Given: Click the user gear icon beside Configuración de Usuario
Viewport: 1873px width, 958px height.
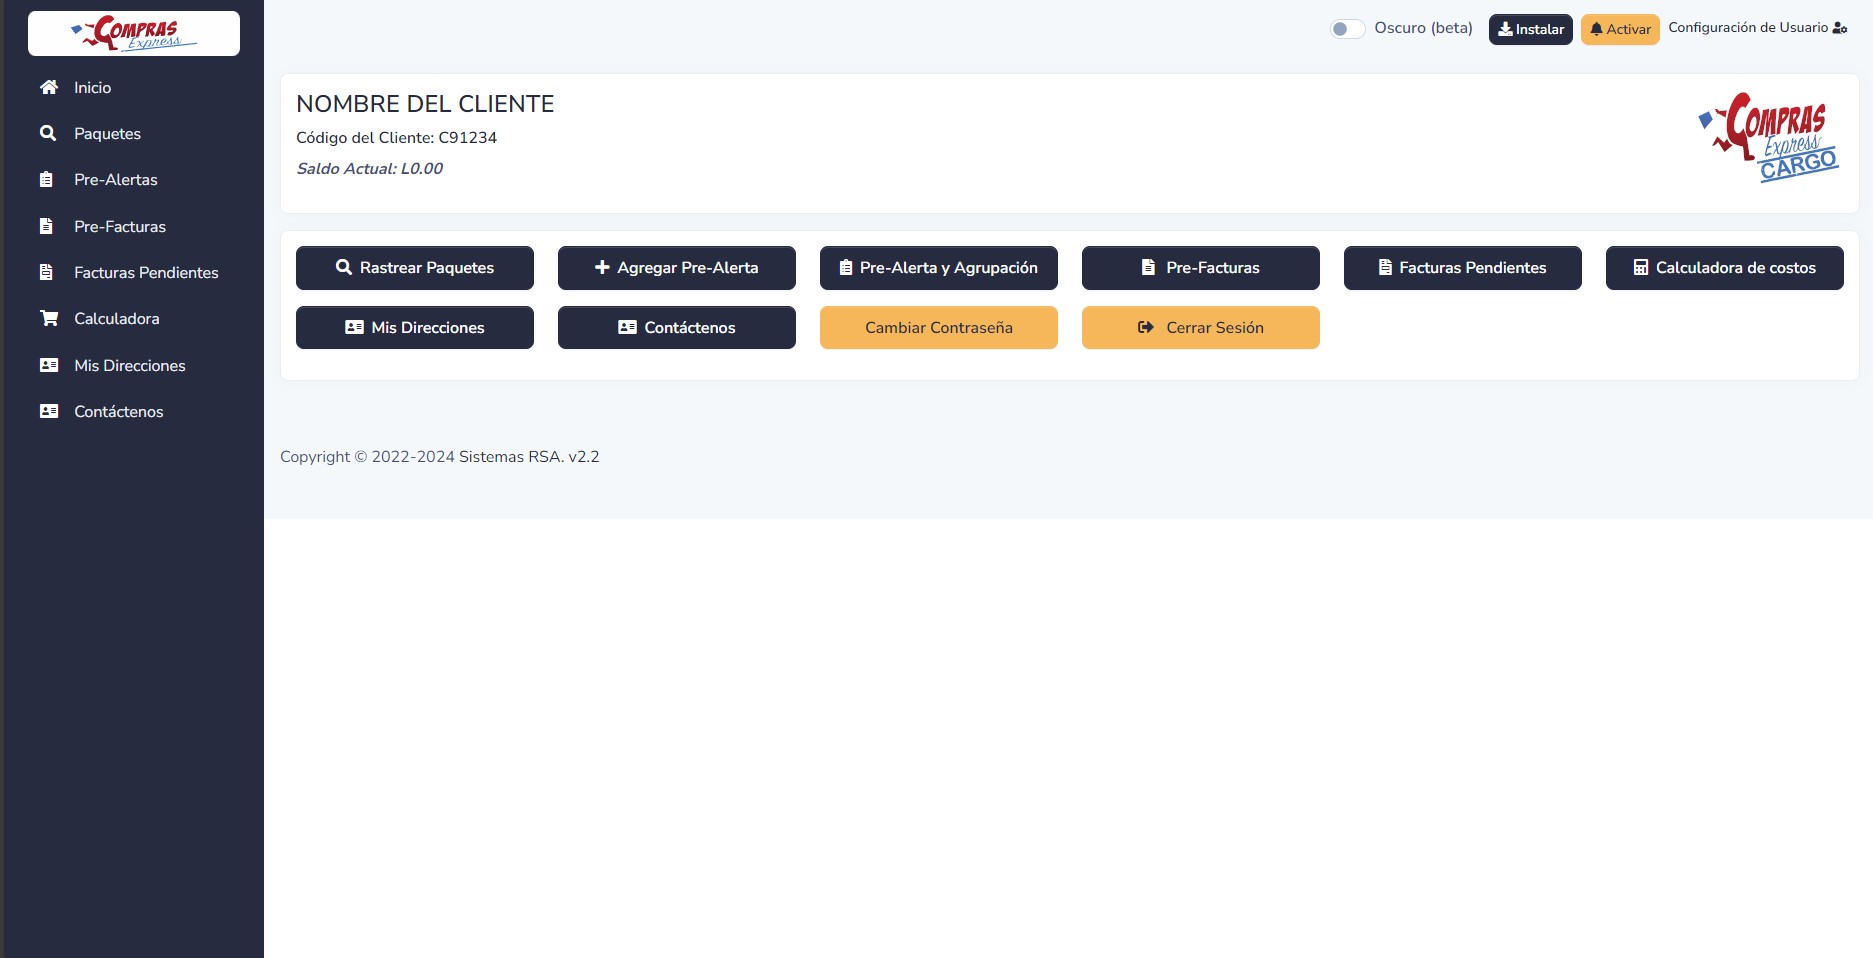Looking at the screenshot, I should (x=1839, y=28).
